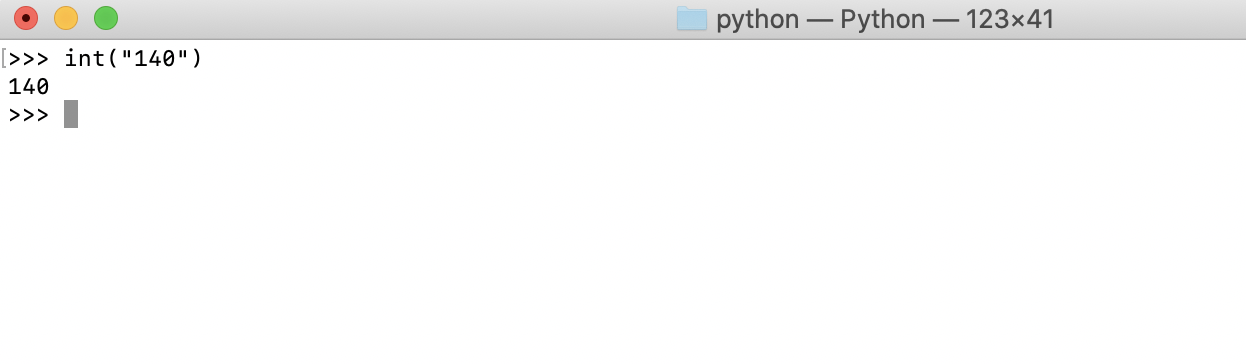Click the first dash in the window title
Image resolution: width=1246 pixels, height=364 pixels.
click(x=820, y=20)
